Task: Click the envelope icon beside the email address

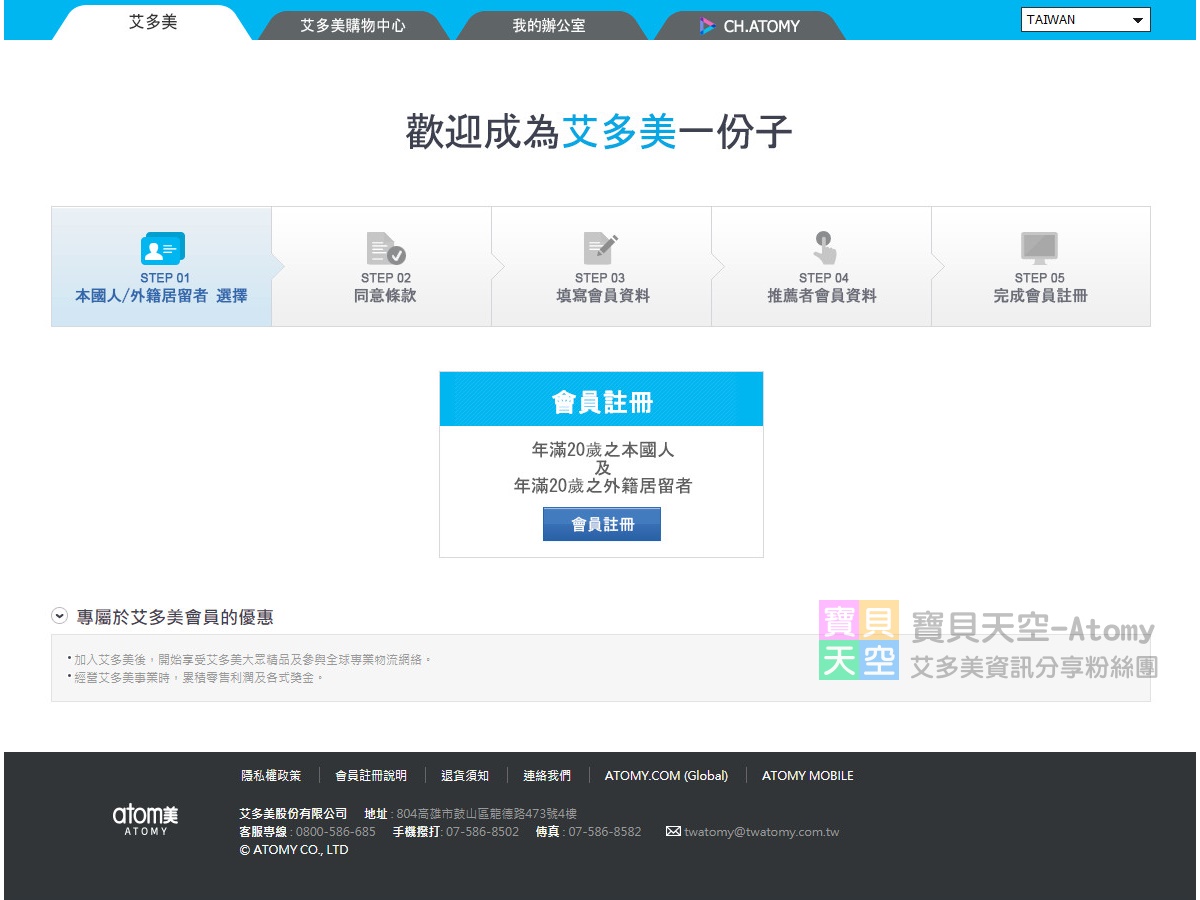Action: pyautogui.click(x=673, y=831)
